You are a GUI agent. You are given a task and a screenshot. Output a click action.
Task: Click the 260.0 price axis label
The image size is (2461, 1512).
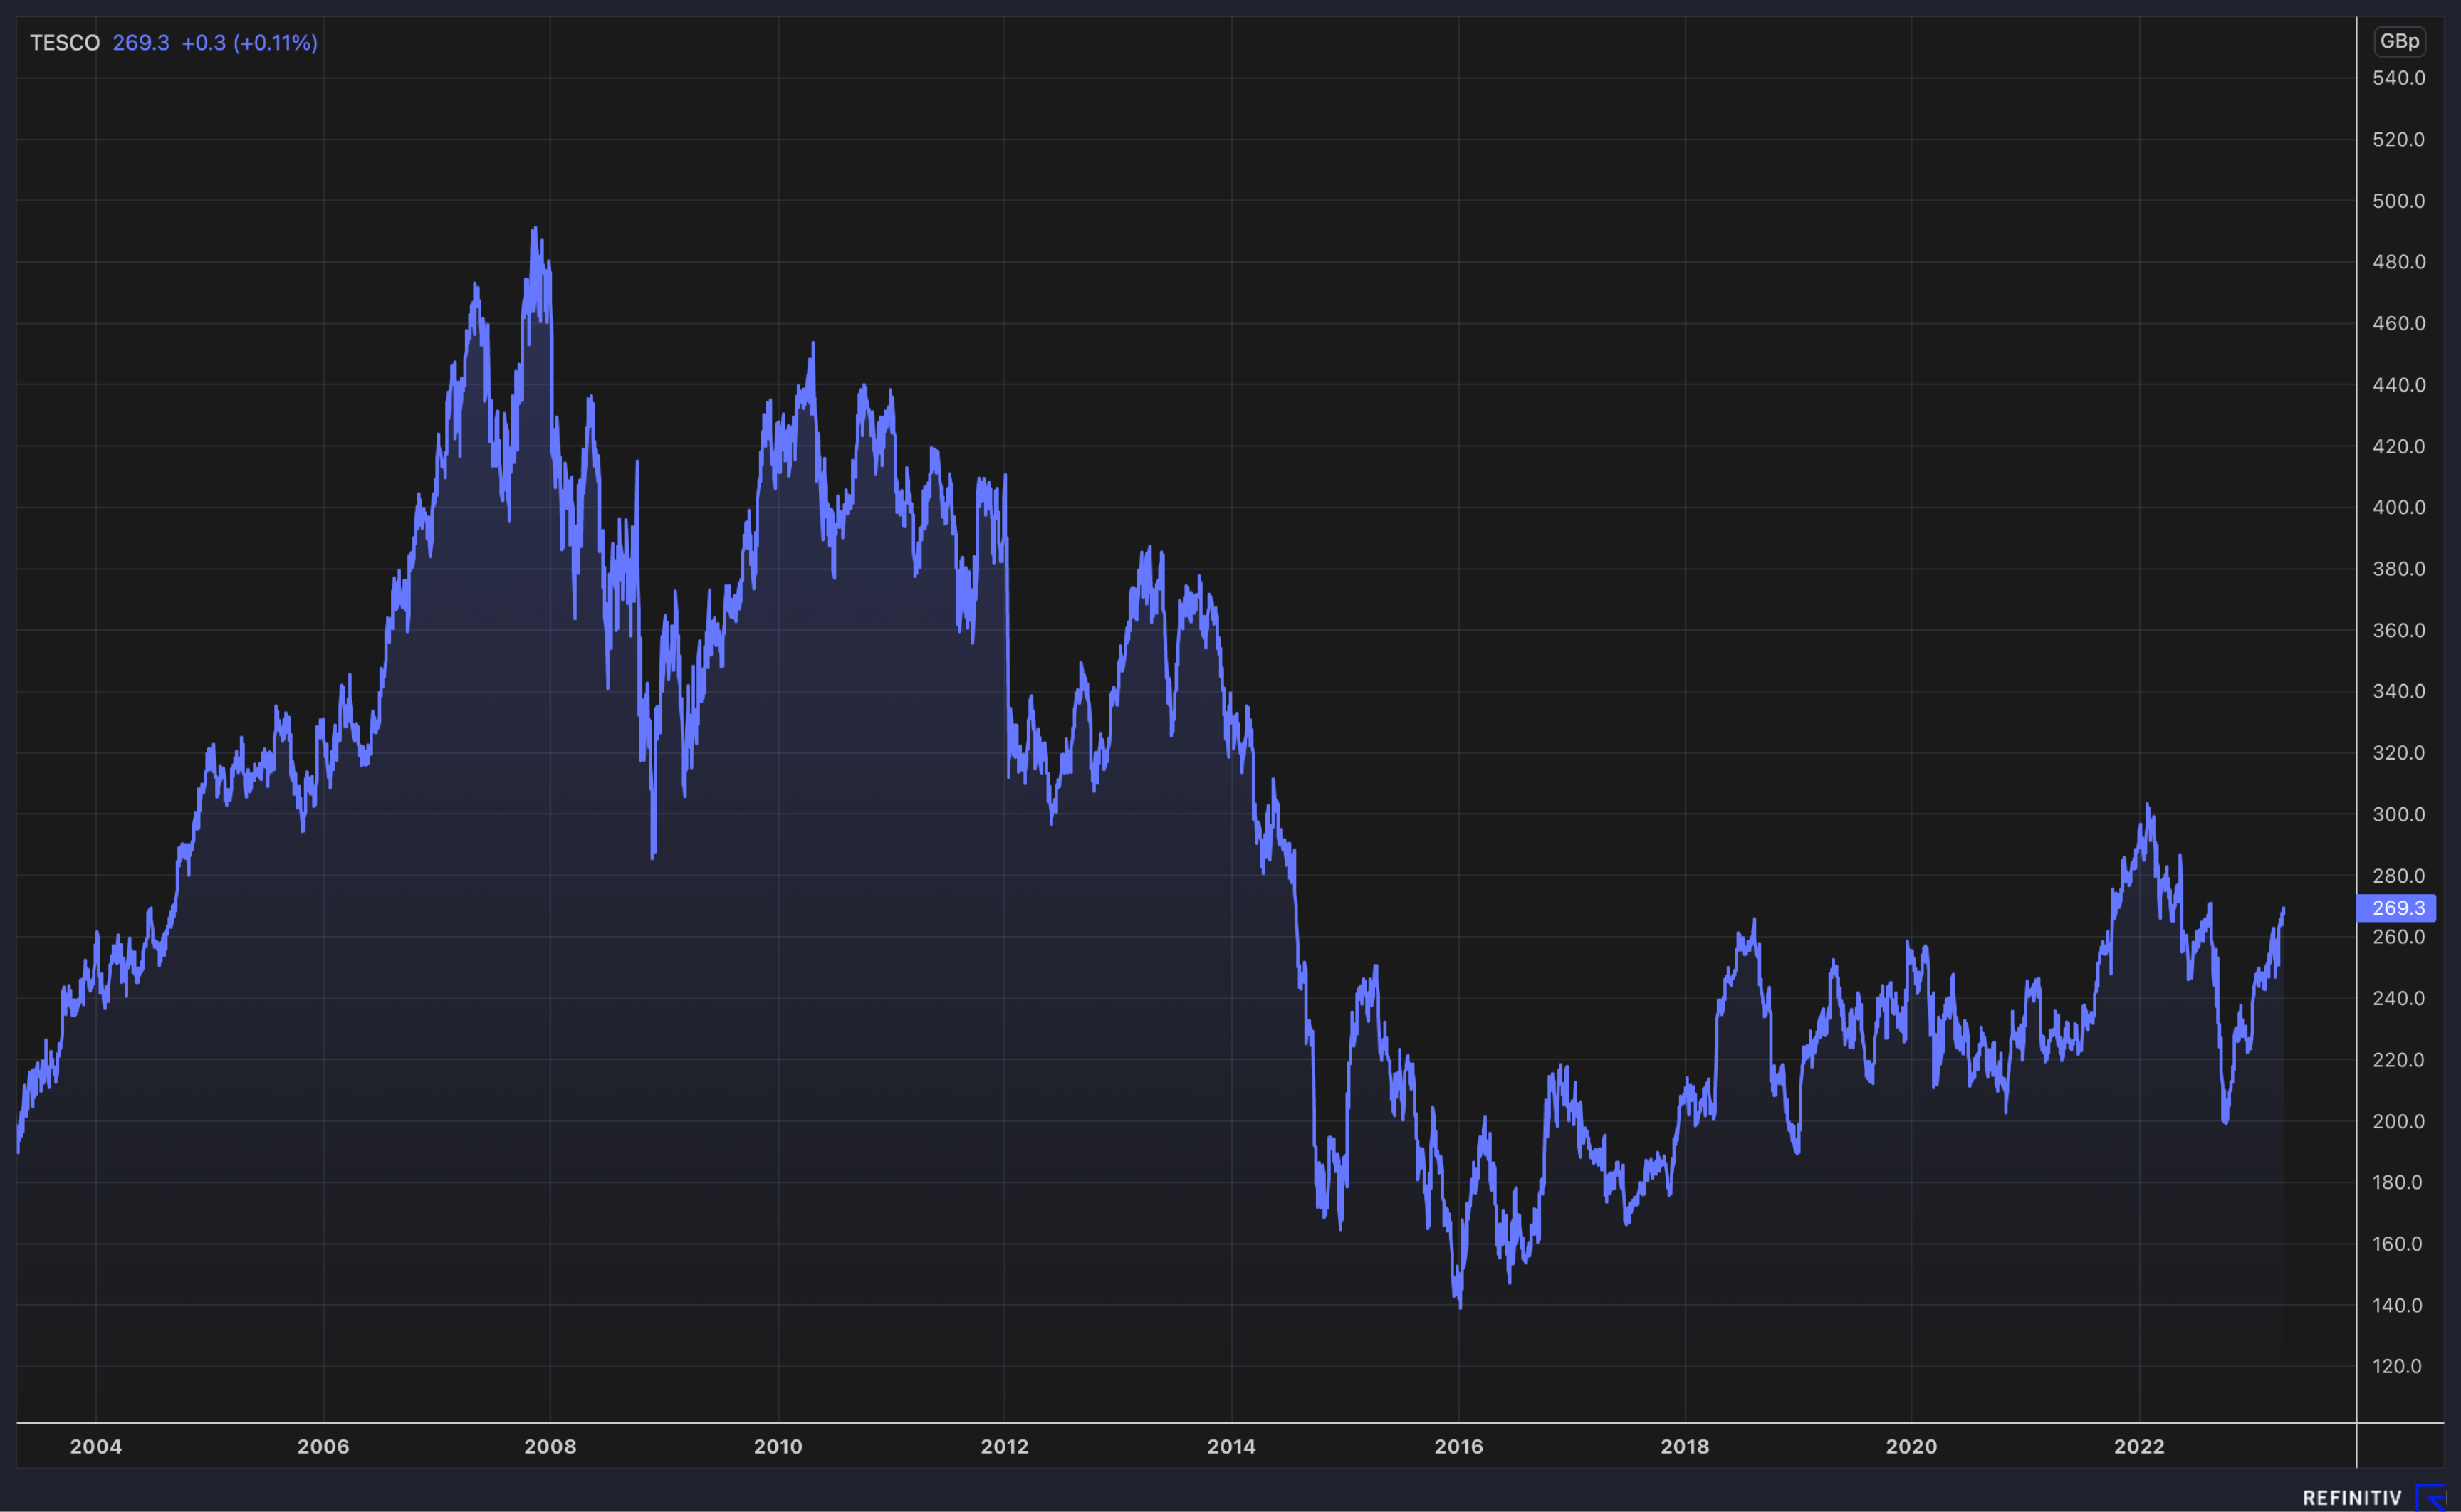(x=2399, y=937)
